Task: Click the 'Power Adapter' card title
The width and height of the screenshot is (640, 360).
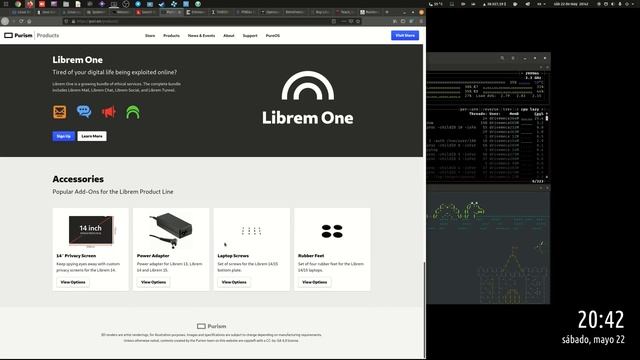Action: click(x=153, y=256)
